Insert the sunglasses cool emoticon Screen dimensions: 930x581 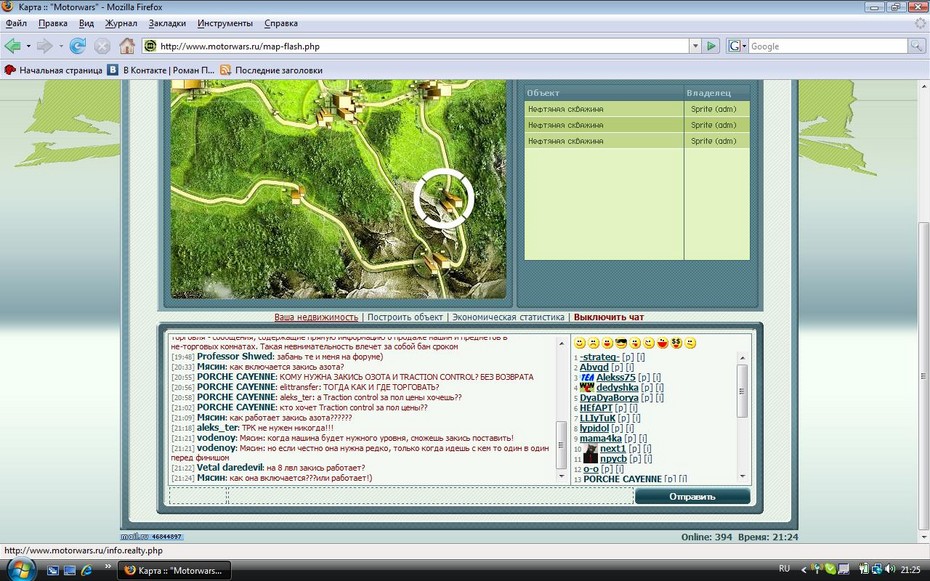(x=621, y=343)
